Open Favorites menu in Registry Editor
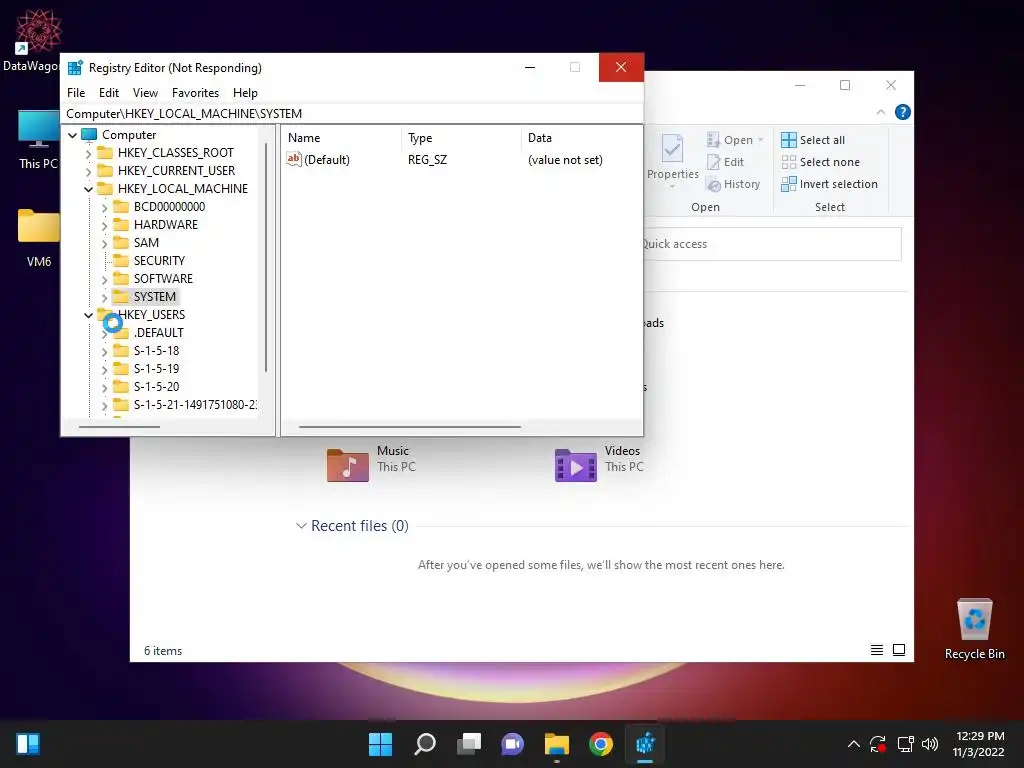This screenshot has height=768, width=1024. (x=195, y=93)
